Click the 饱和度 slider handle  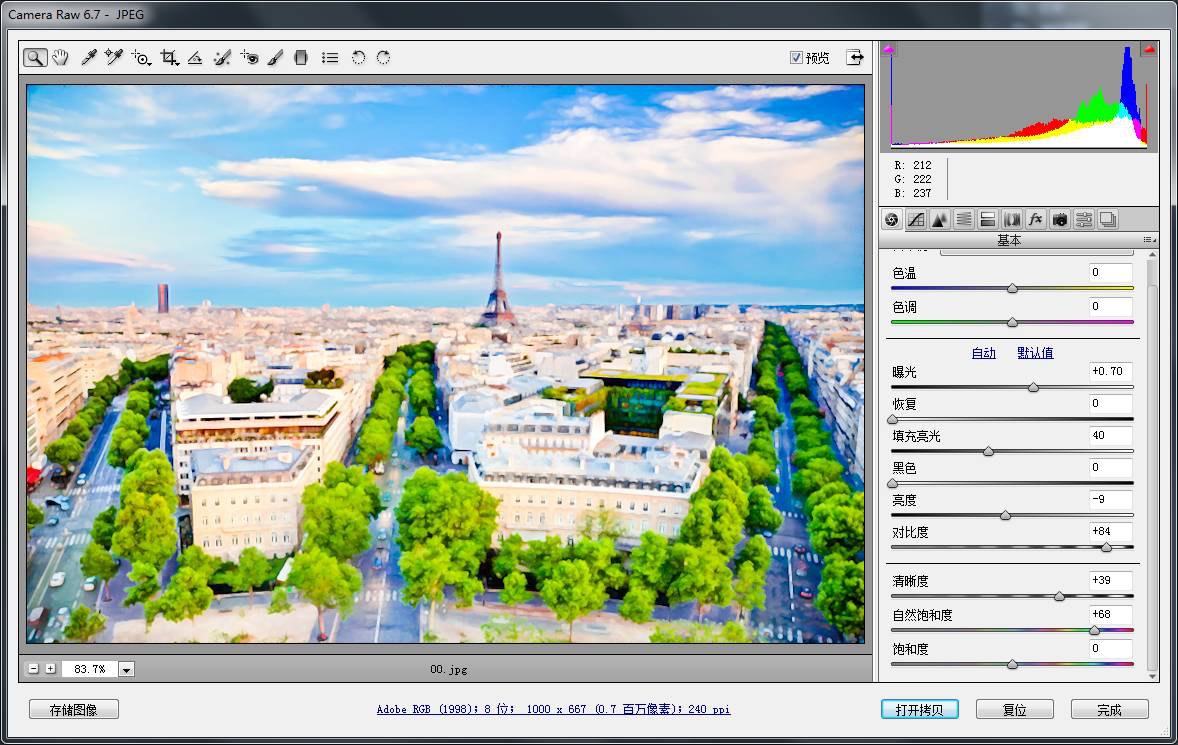coord(1013,665)
